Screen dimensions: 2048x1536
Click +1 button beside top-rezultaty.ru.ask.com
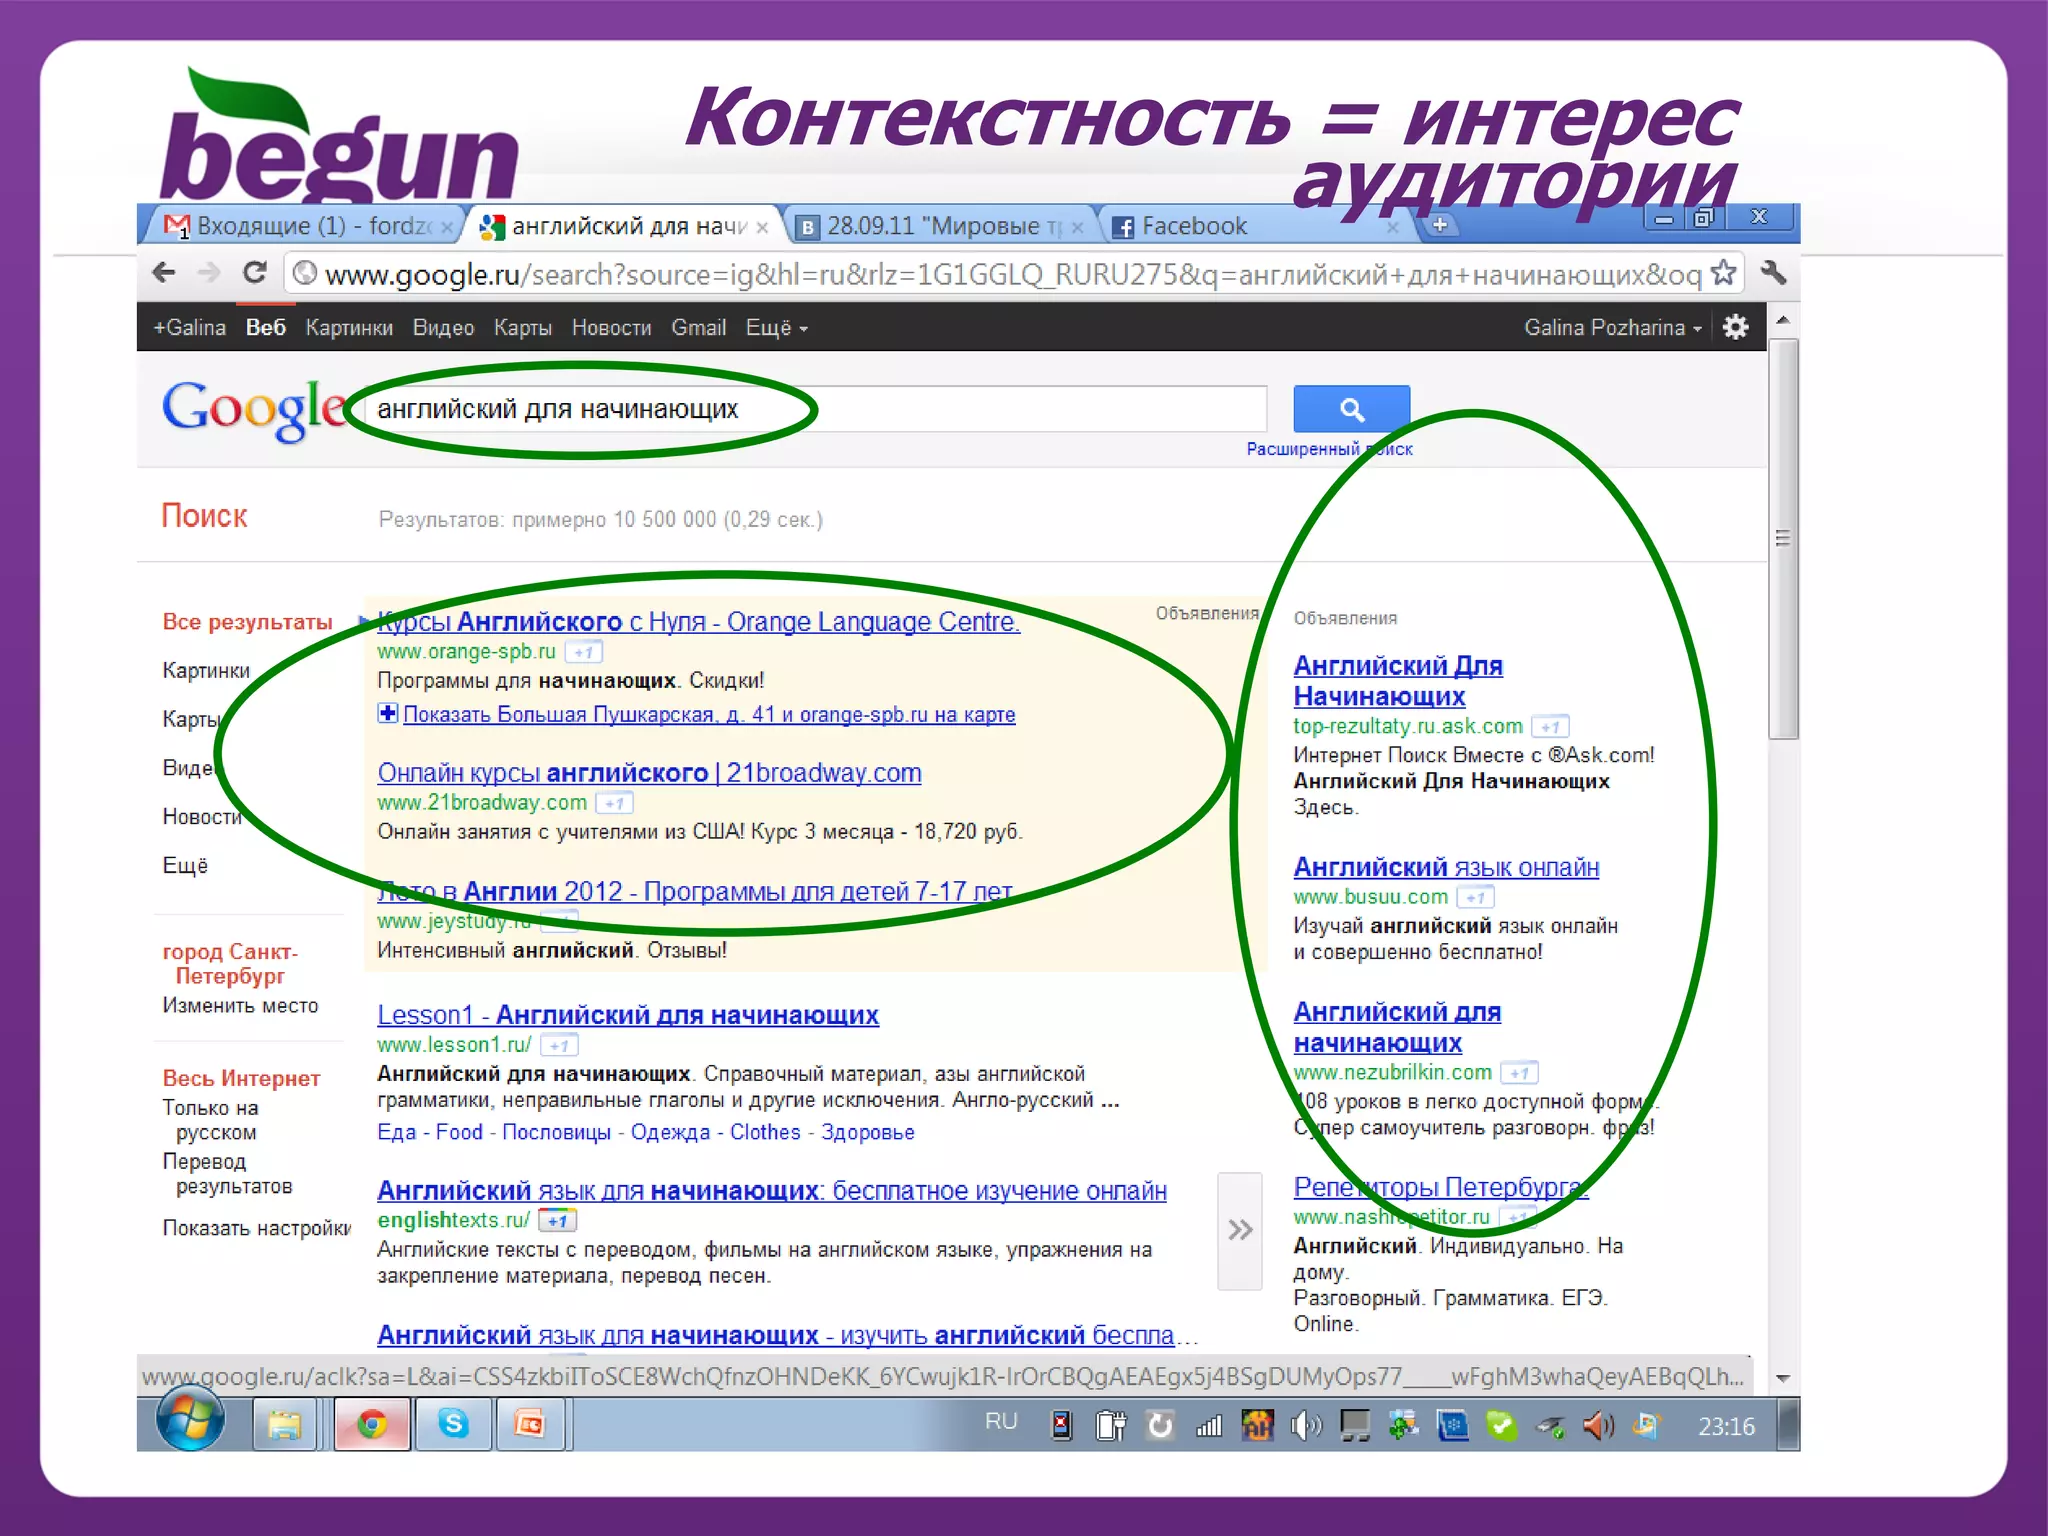tap(1550, 727)
